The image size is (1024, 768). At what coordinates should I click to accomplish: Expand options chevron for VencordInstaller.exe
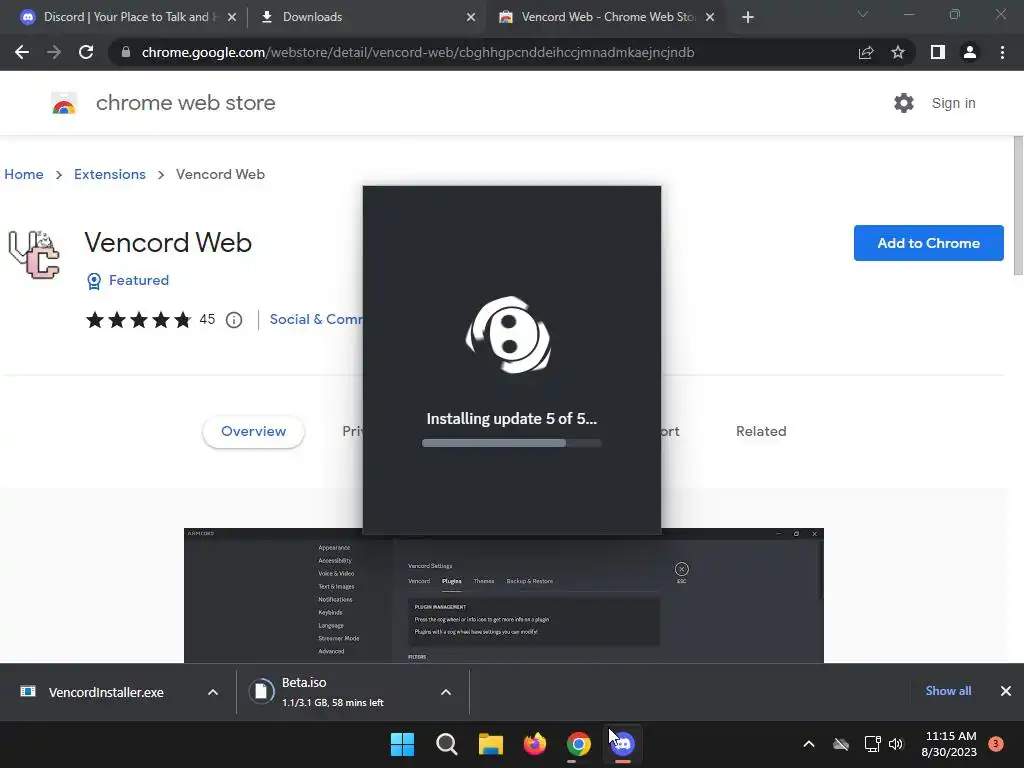(213, 692)
